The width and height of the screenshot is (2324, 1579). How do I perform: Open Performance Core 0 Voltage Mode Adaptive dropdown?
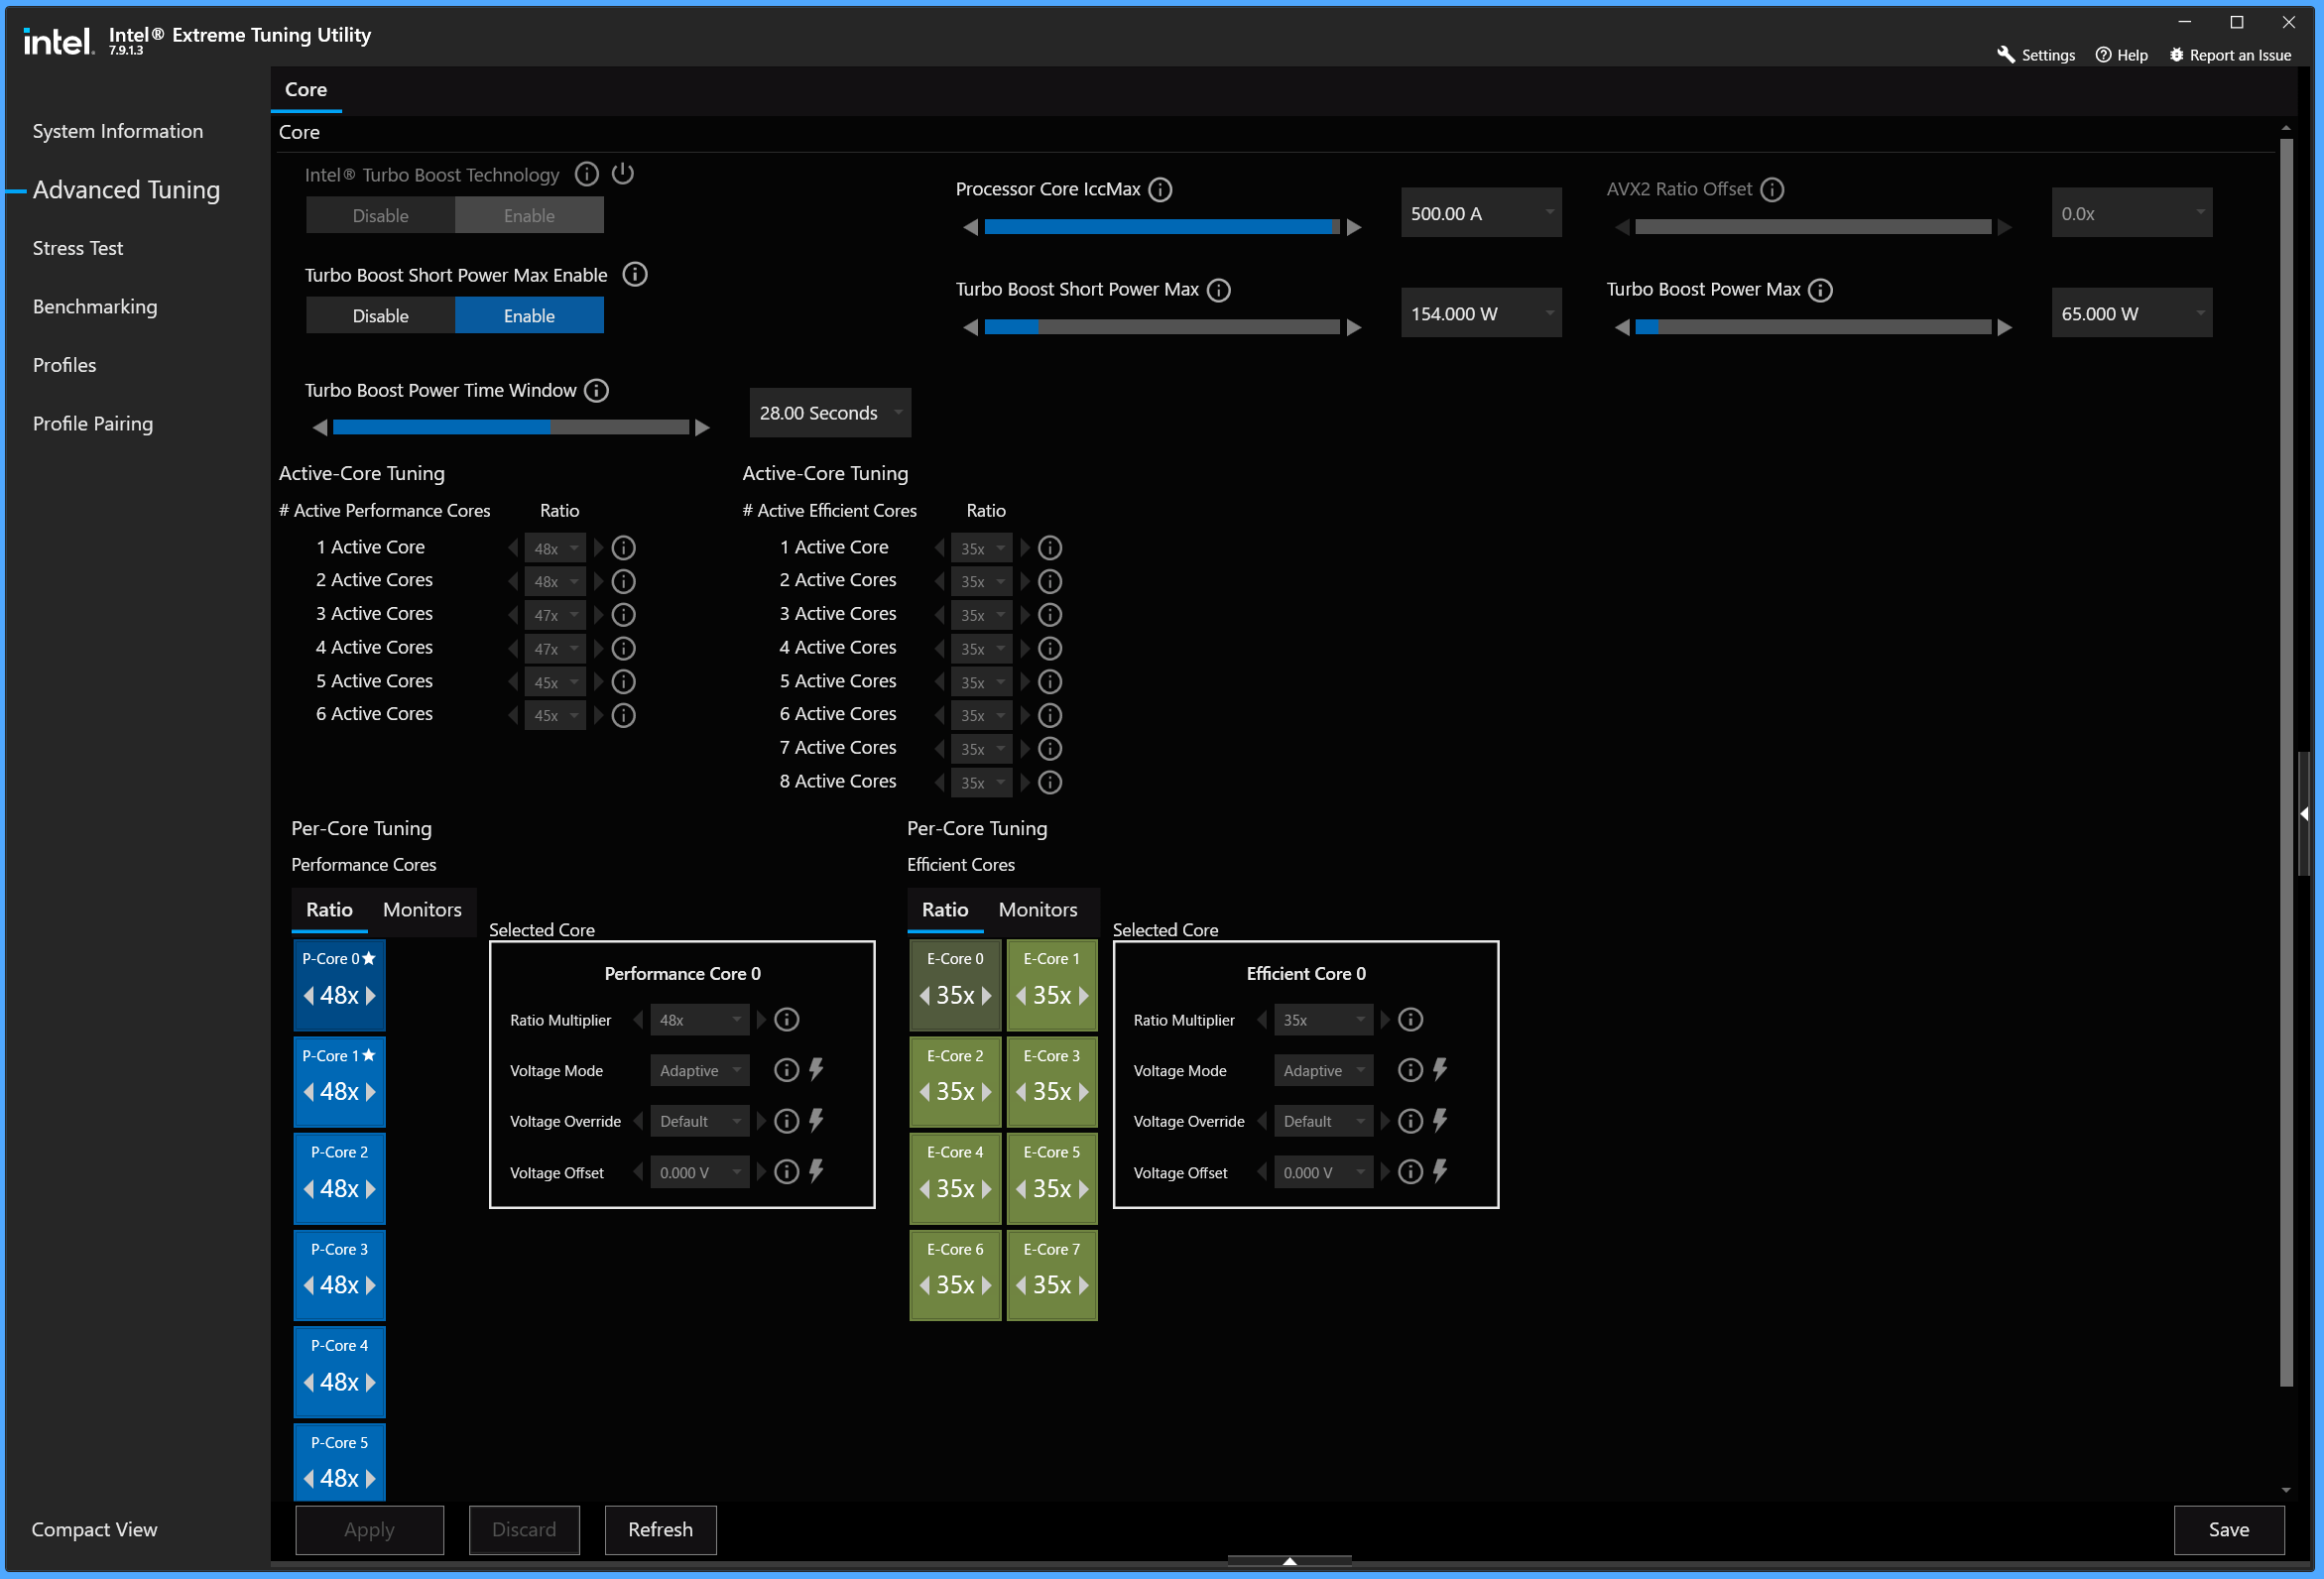point(699,1071)
